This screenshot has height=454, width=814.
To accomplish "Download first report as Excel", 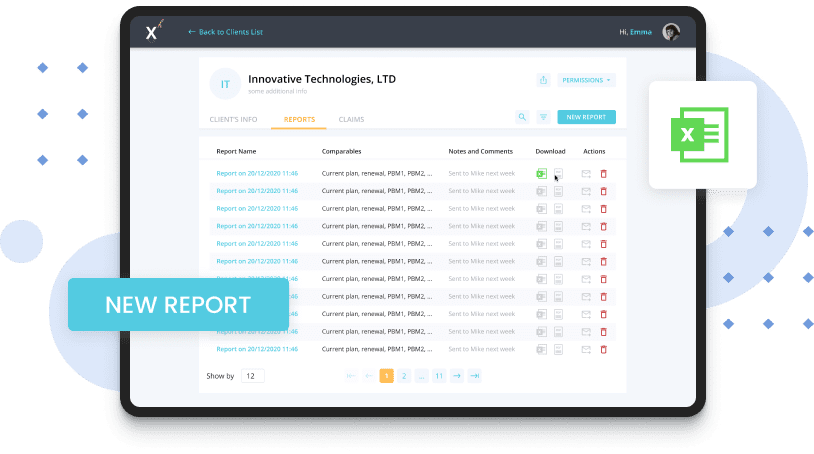I will pyautogui.click(x=541, y=174).
